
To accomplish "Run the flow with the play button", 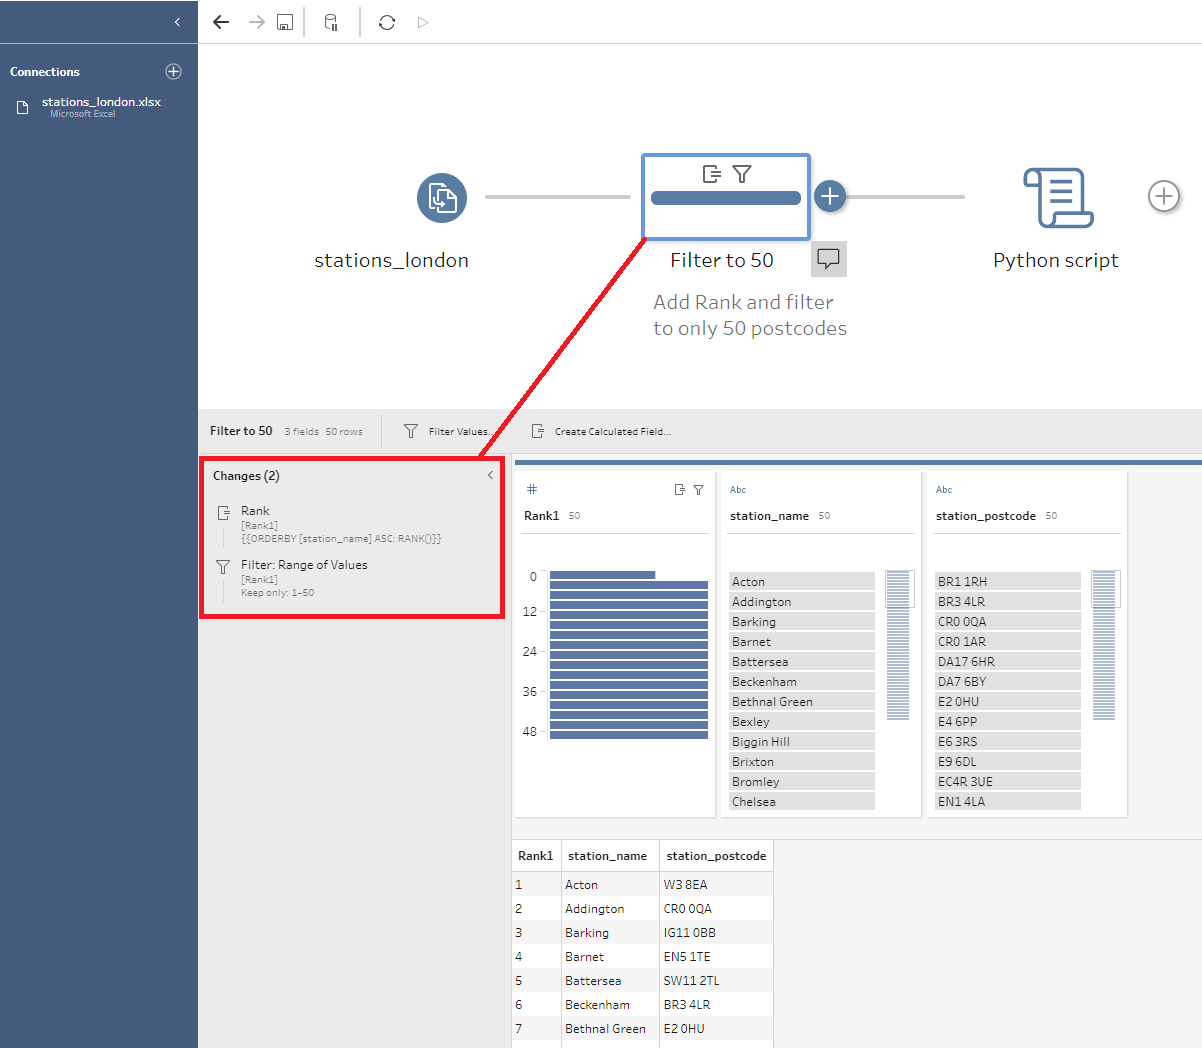I will [x=423, y=22].
